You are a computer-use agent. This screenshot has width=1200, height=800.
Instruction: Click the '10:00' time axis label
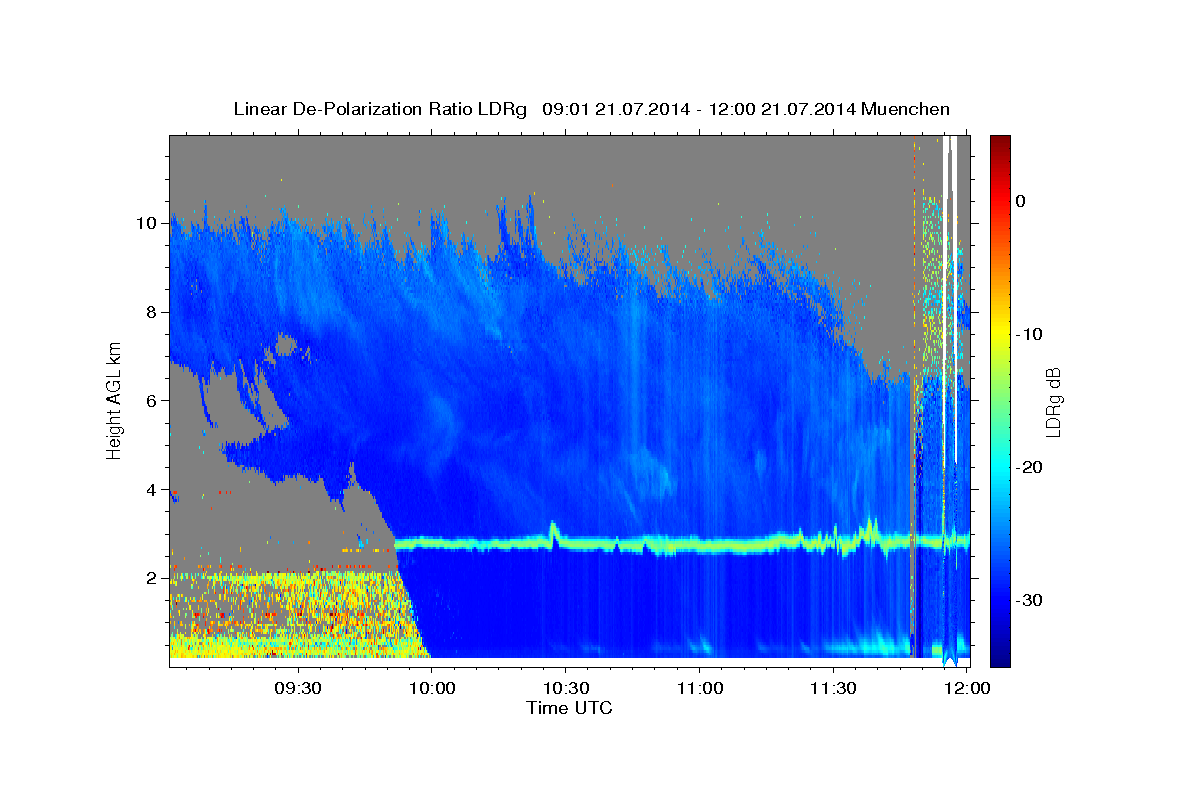(x=432, y=688)
